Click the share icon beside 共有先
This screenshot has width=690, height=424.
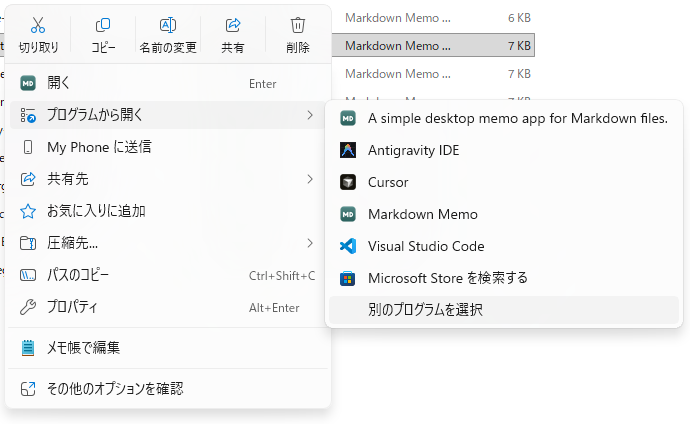[28, 179]
